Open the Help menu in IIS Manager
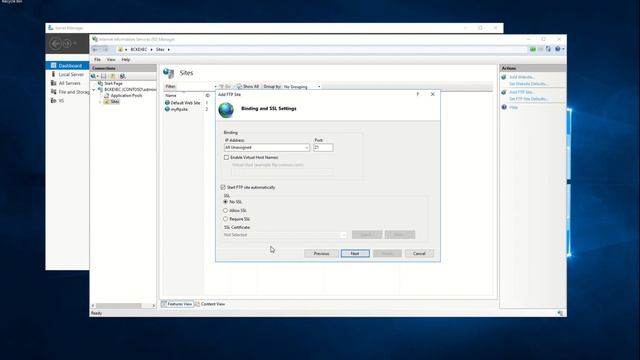 [x=126, y=60]
